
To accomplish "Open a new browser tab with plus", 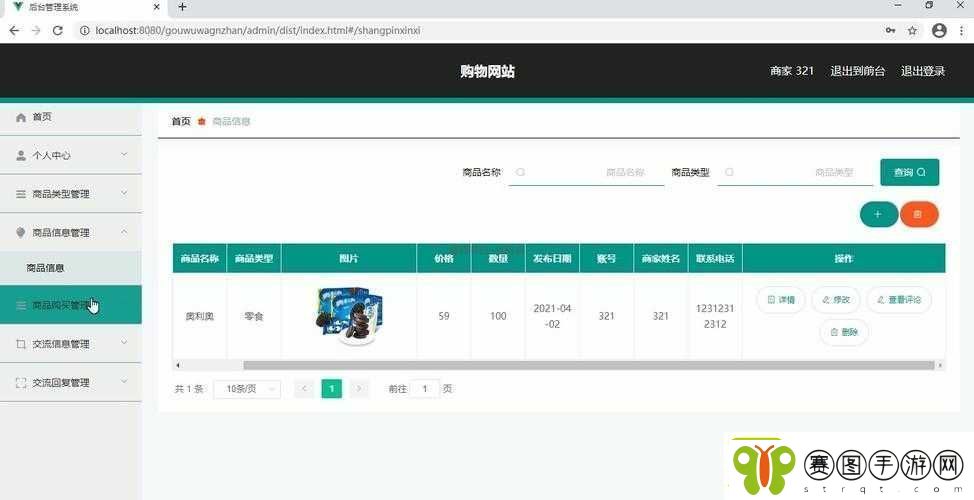I will (x=182, y=7).
